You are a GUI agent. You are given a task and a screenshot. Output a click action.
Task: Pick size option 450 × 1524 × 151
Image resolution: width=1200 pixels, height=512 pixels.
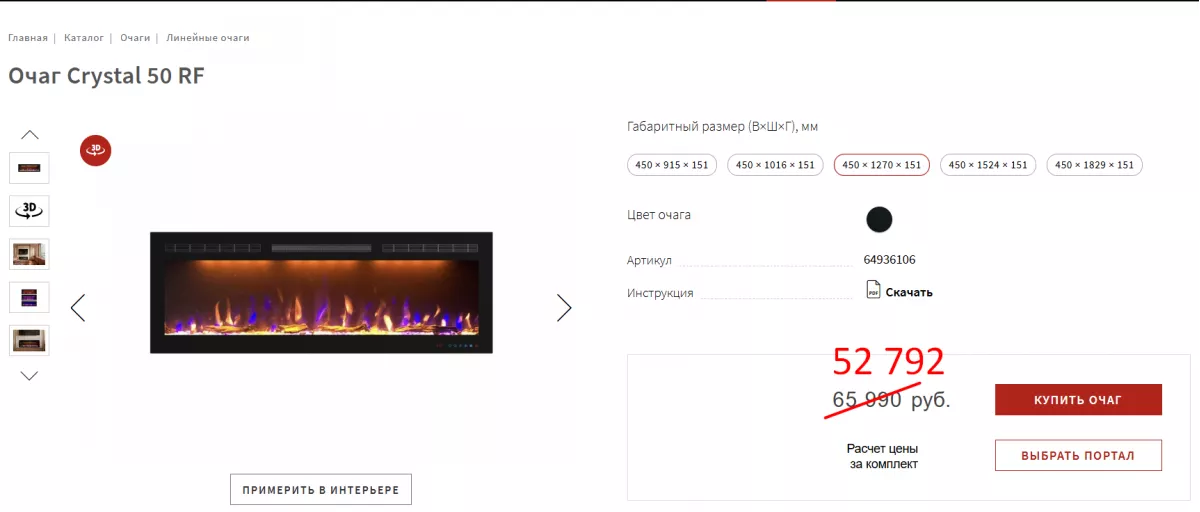pyautogui.click(x=988, y=165)
